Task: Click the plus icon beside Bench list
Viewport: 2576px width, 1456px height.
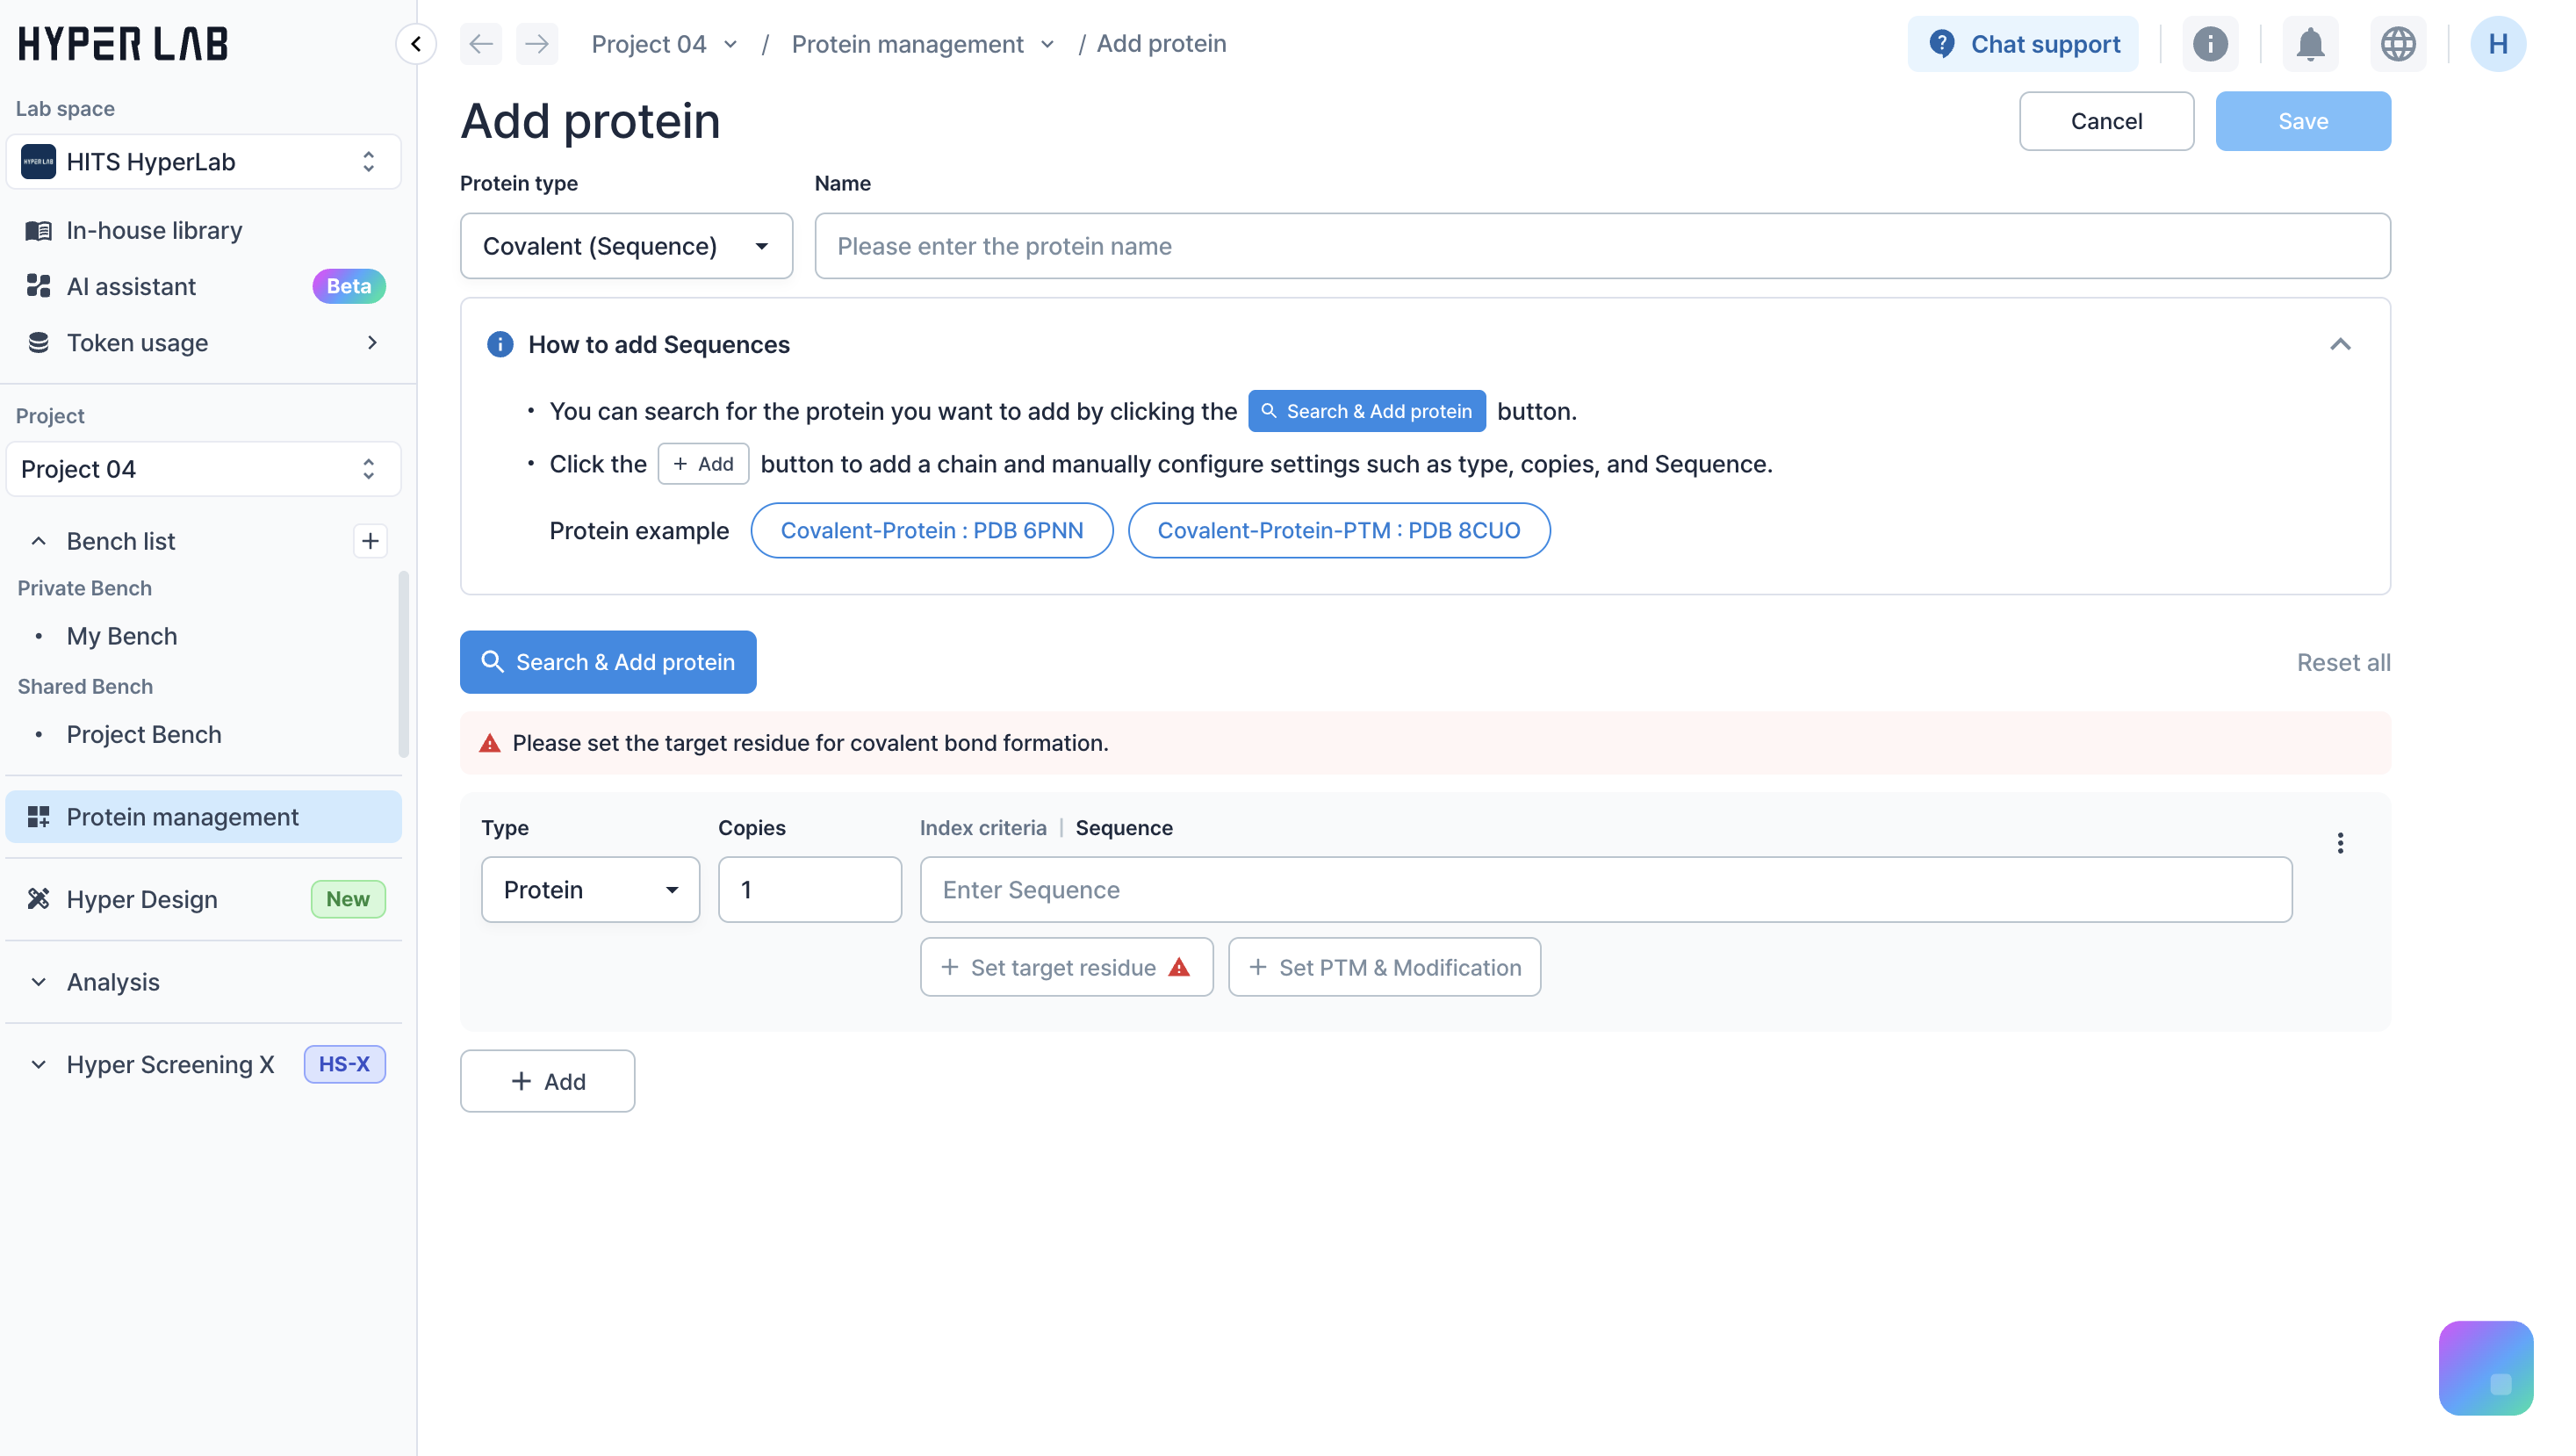Action: click(x=370, y=541)
